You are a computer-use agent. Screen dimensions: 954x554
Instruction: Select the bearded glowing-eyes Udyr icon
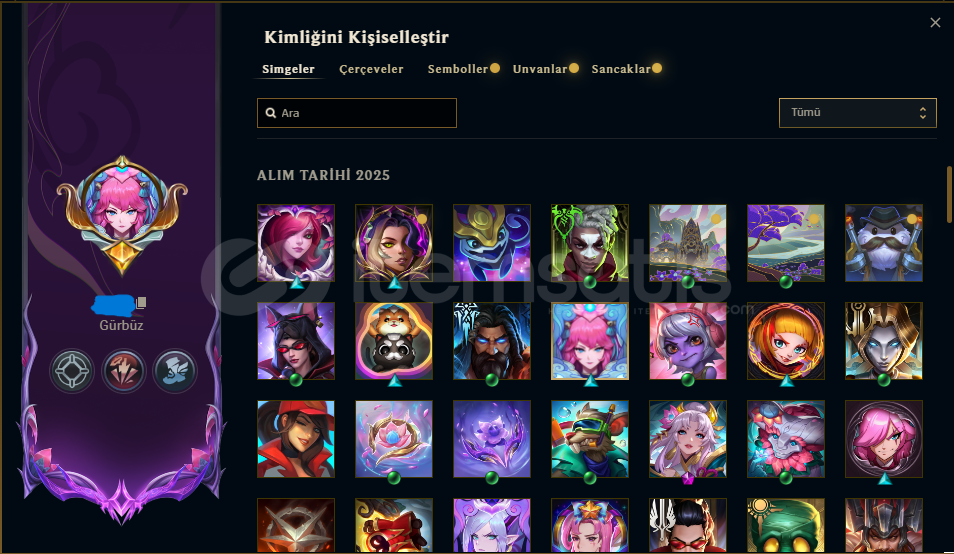click(492, 341)
